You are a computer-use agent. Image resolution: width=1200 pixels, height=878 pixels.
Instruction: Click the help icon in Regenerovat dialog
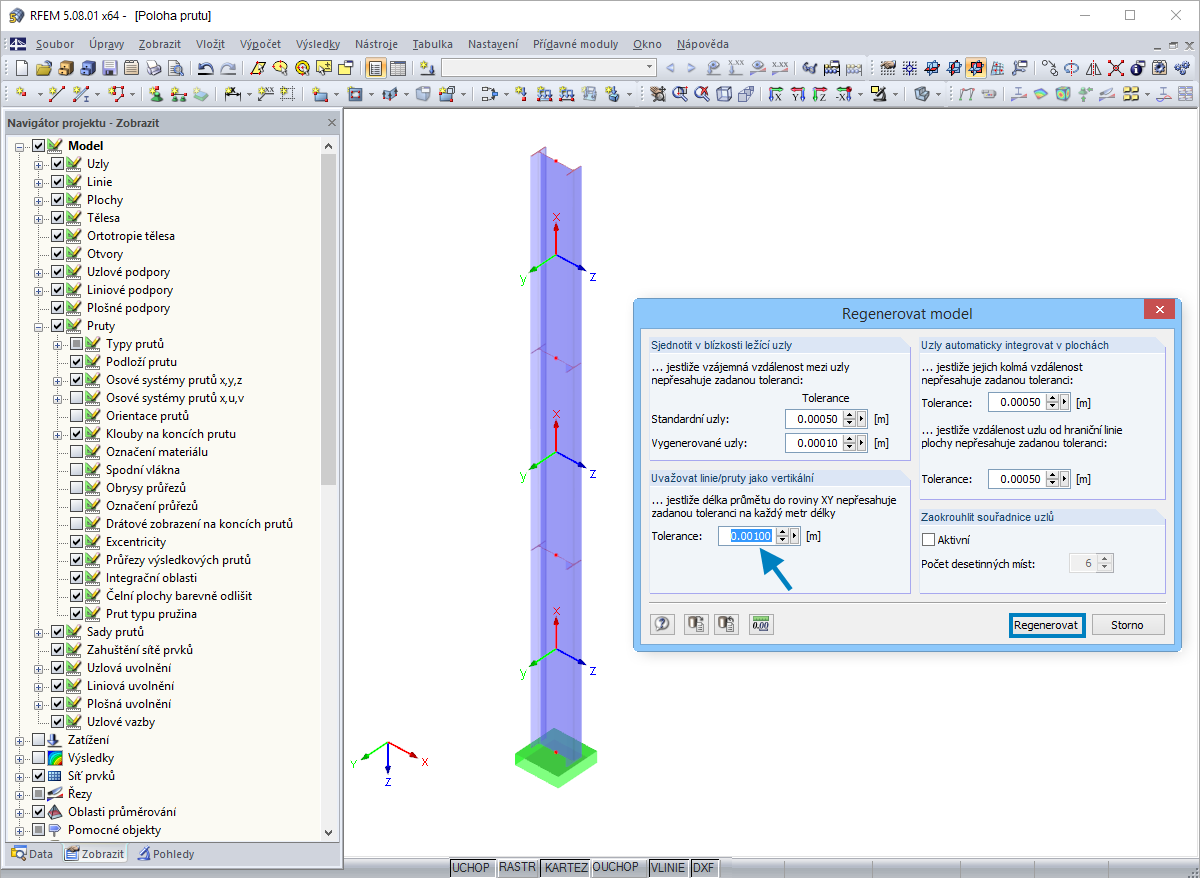(x=662, y=624)
